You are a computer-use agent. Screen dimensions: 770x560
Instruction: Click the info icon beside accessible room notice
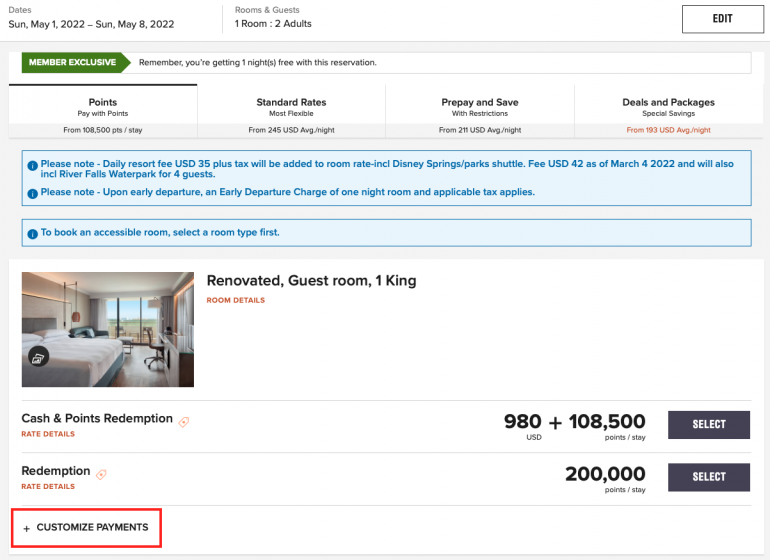tap(33, 233)
